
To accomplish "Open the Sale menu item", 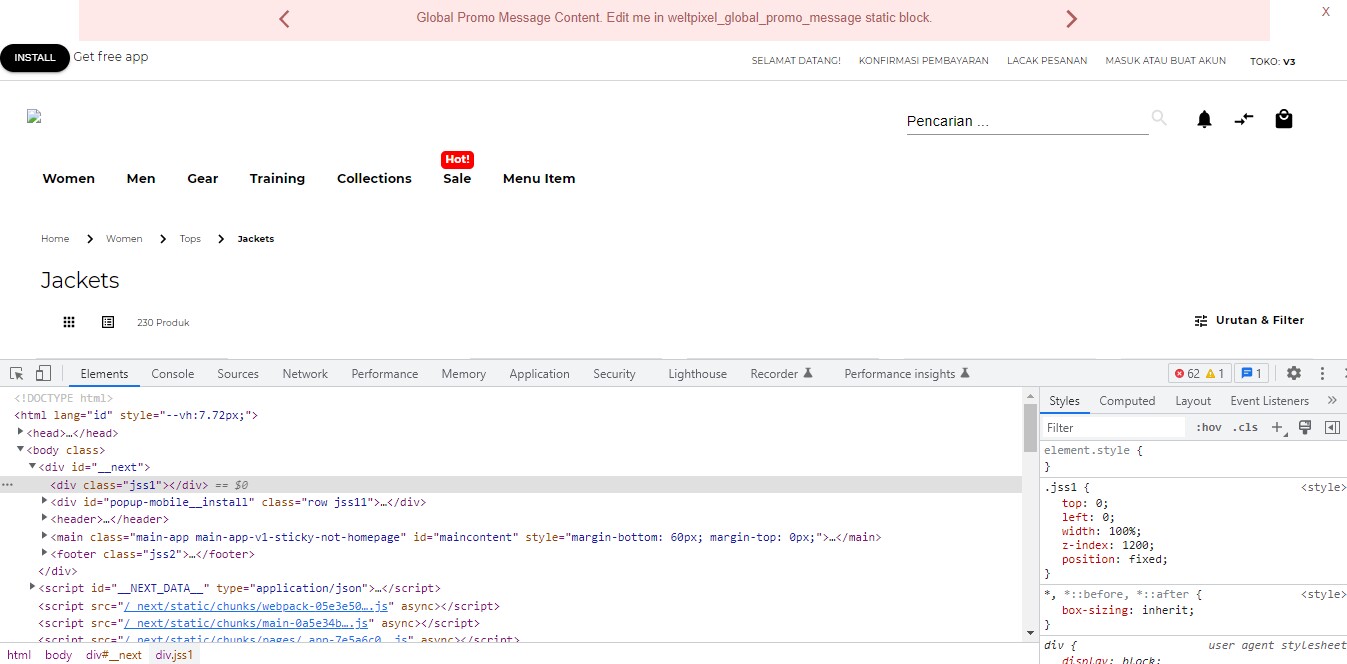I will click(x=457, y=178).
